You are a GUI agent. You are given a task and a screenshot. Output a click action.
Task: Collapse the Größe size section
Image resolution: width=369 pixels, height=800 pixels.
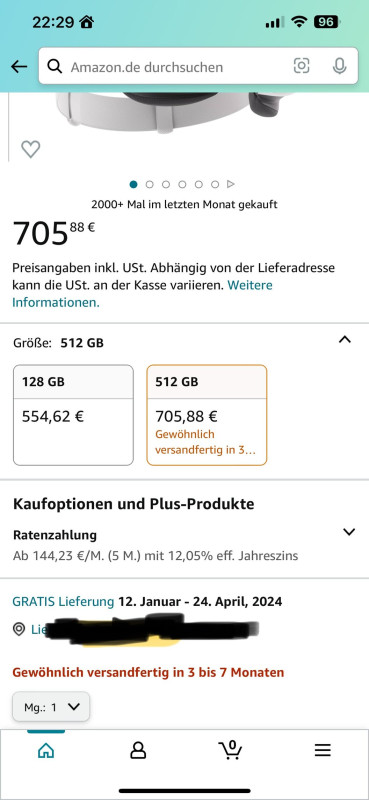pyautogui.click(x=345, y=339)
